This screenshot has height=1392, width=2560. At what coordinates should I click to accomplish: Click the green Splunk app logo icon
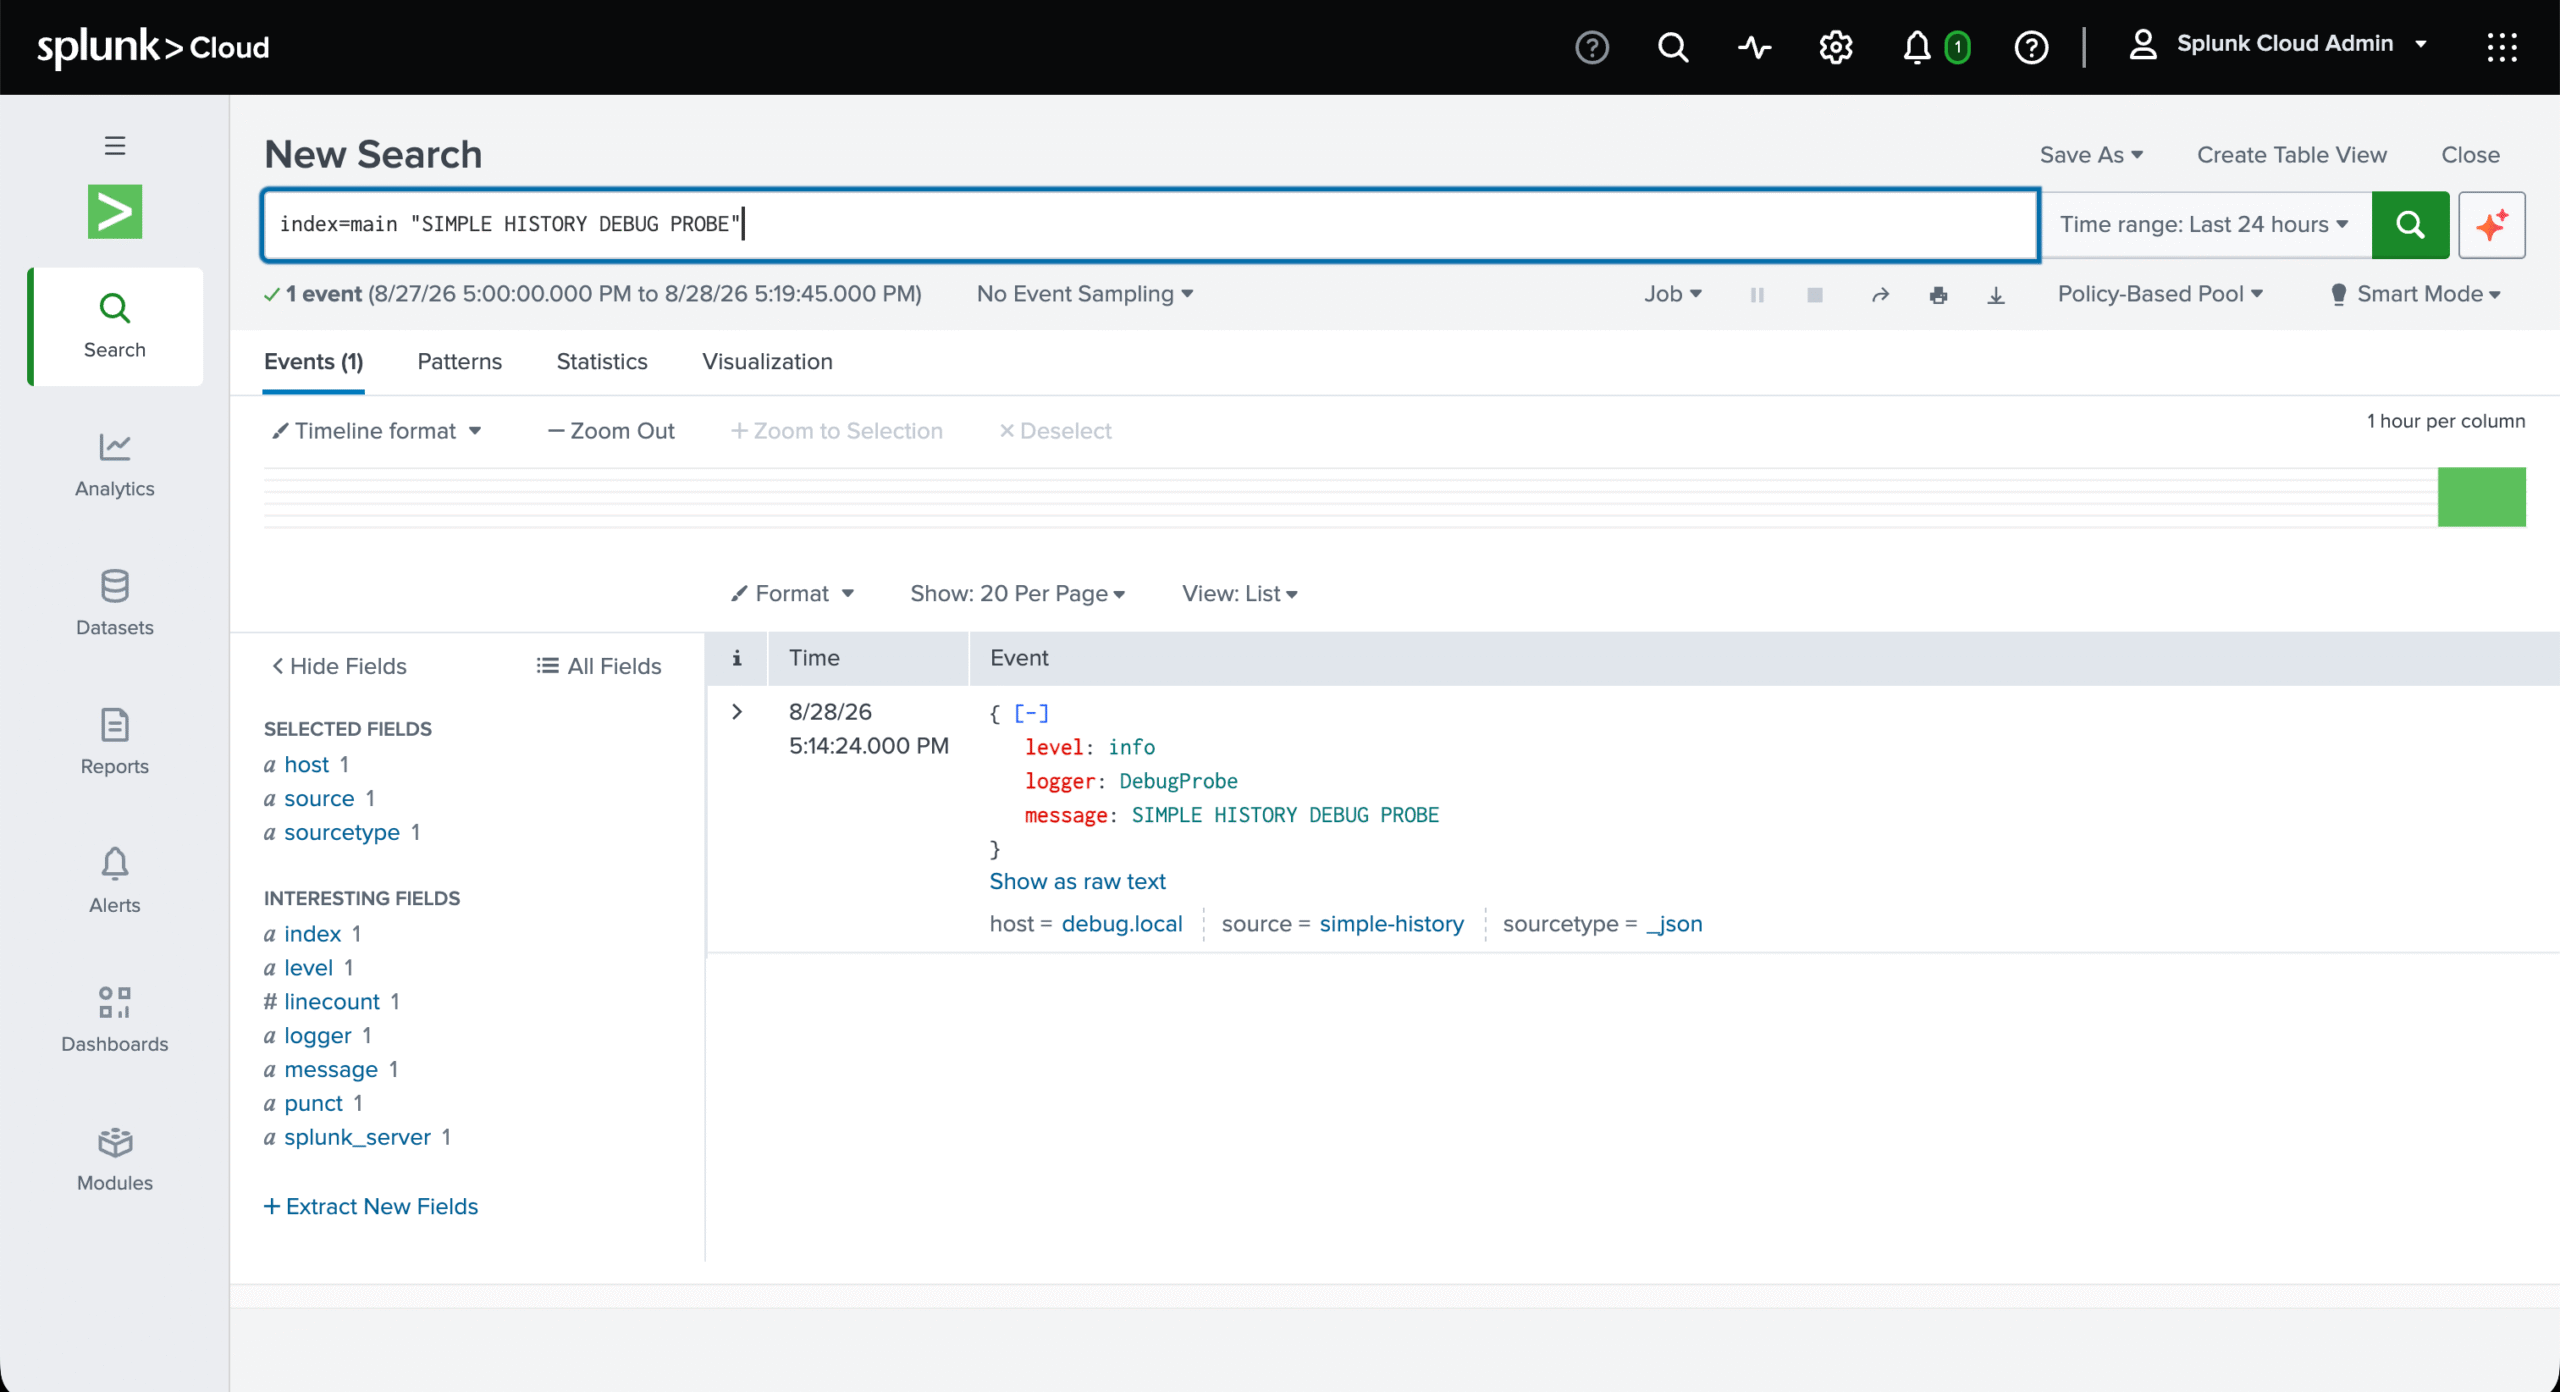pyautogui.click(x=115, y=211)
